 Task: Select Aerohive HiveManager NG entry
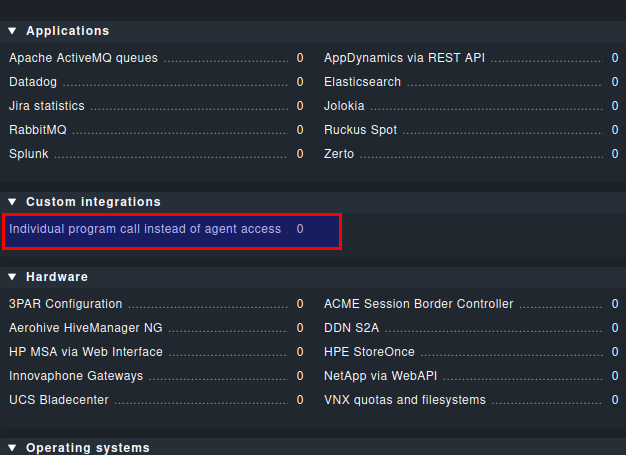point(85,328)
